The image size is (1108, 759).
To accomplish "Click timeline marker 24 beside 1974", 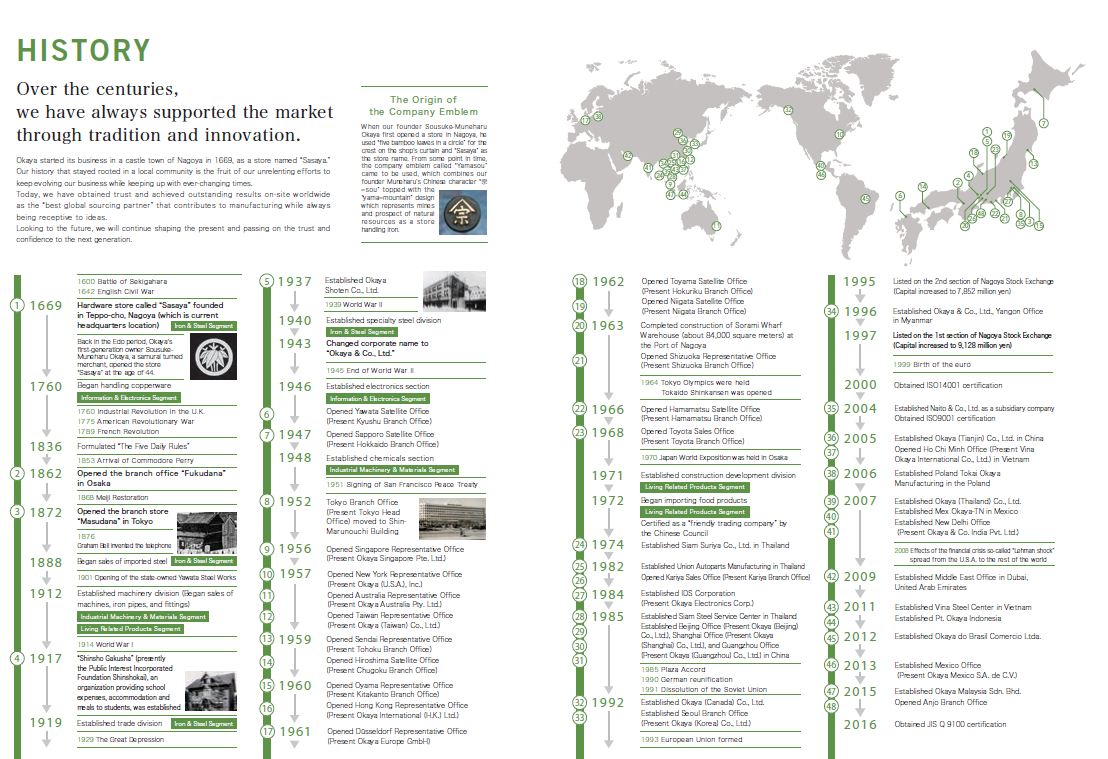I will (579, 545).
